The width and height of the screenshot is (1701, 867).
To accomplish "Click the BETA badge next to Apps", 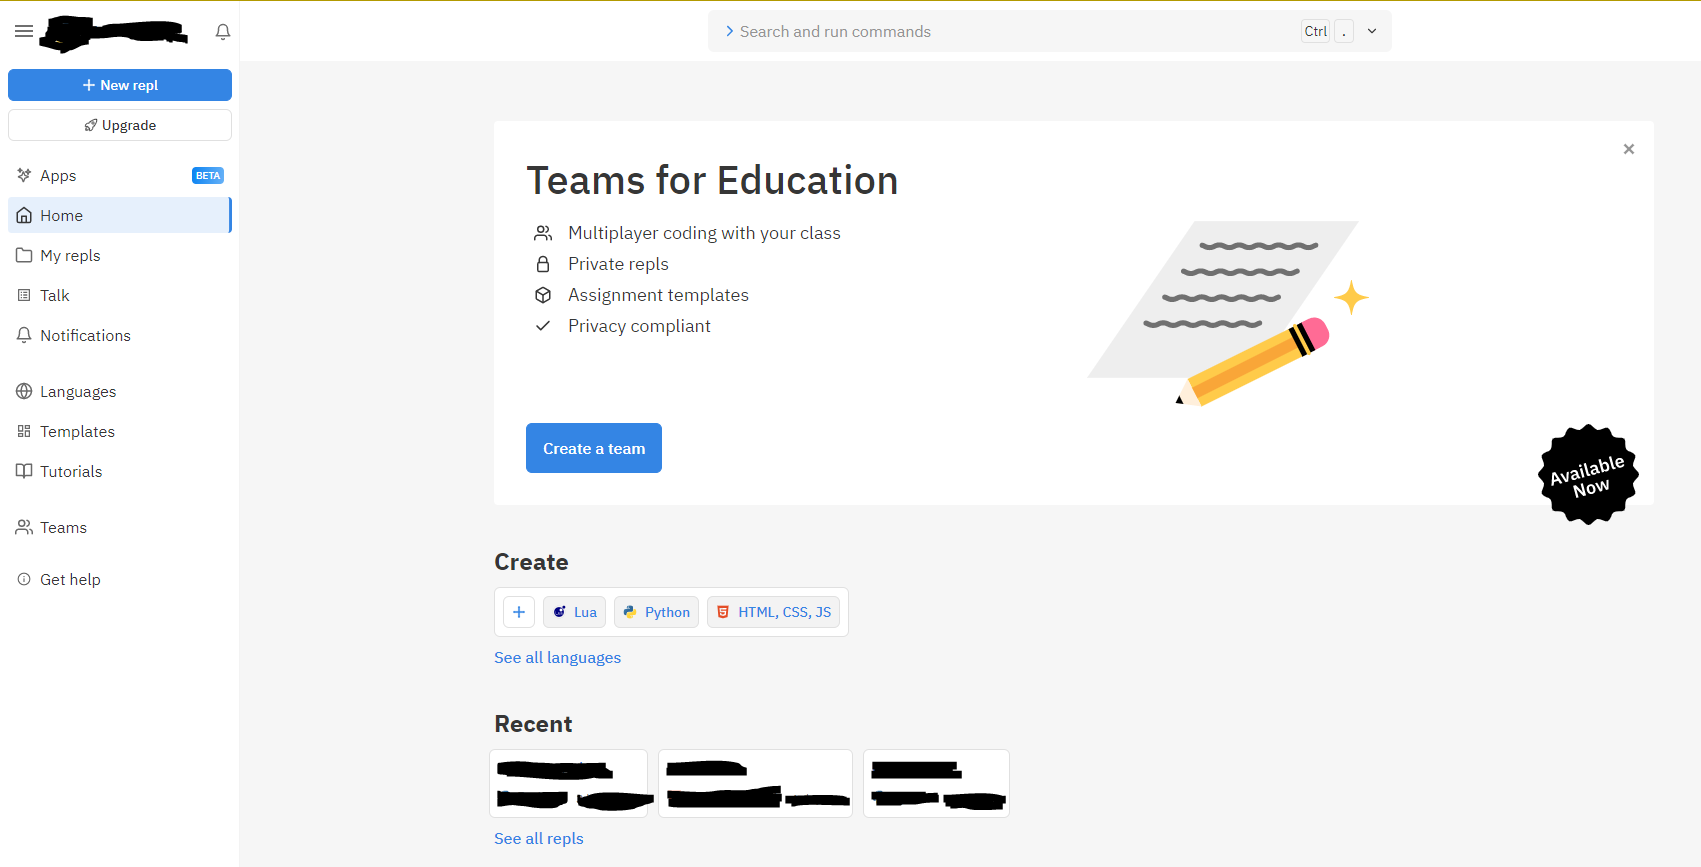I will 208,175.
